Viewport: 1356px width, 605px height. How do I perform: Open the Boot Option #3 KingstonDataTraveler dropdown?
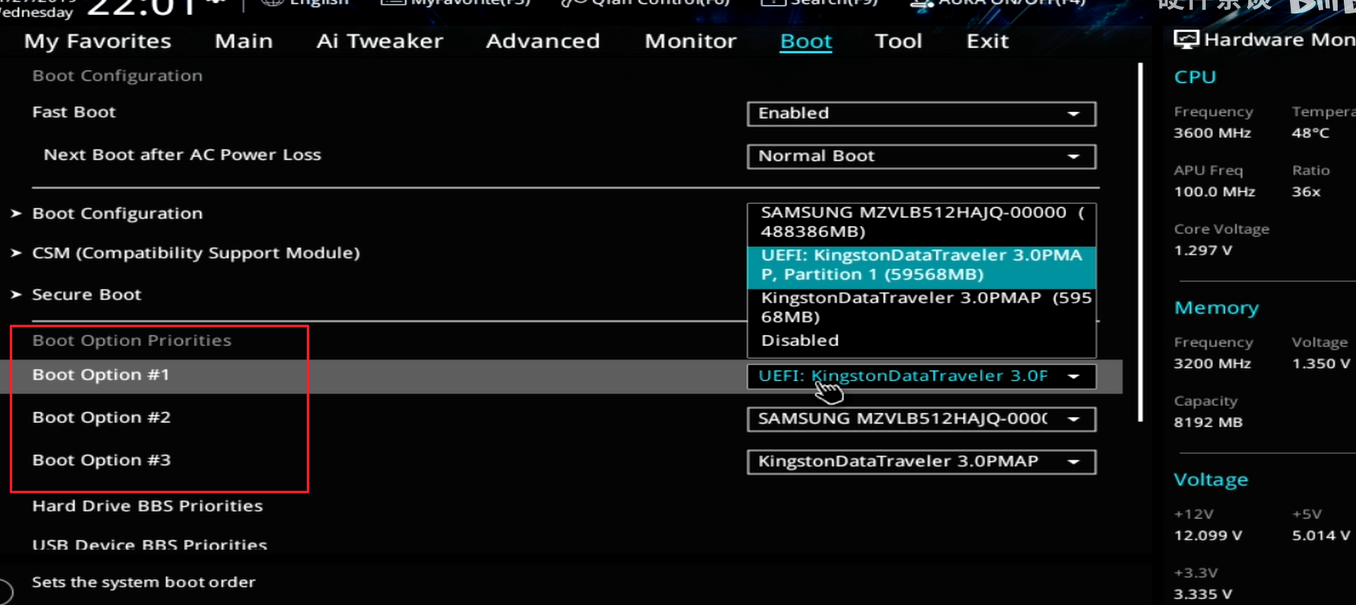tap(921, 462)
